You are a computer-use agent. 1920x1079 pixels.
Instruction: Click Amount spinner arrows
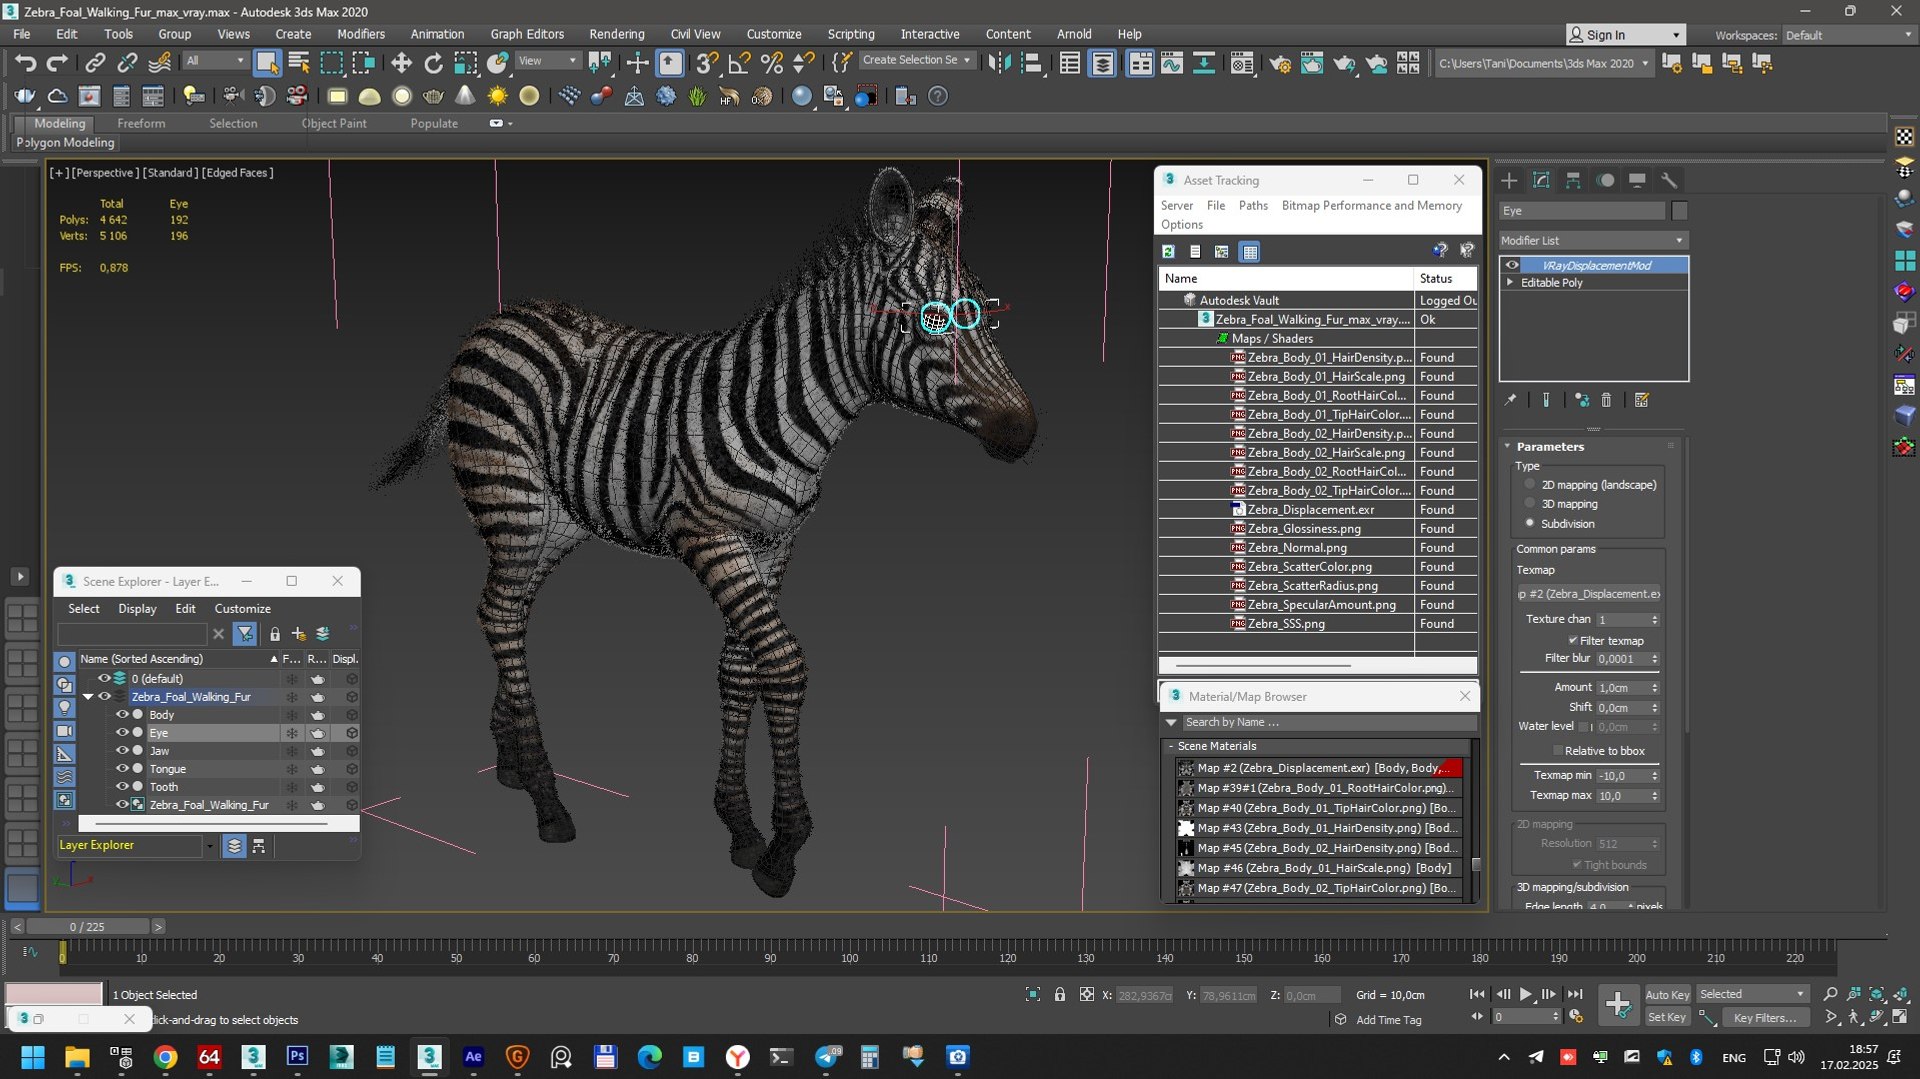click(1655, 688)
